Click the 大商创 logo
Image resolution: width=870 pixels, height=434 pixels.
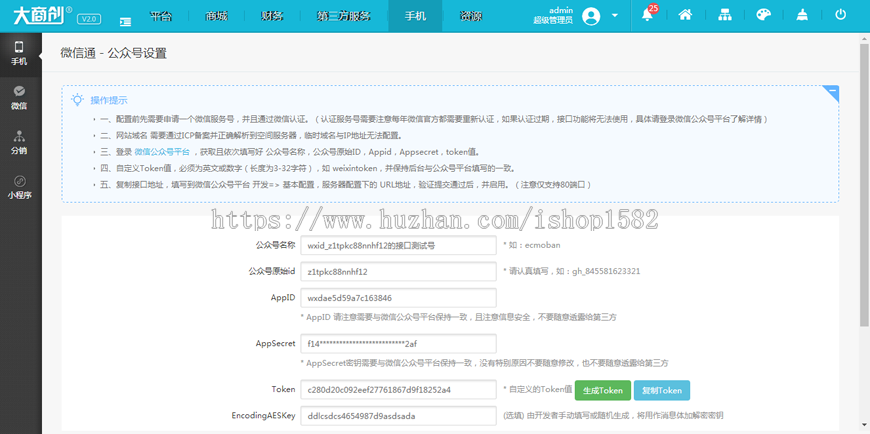(42, 15)
